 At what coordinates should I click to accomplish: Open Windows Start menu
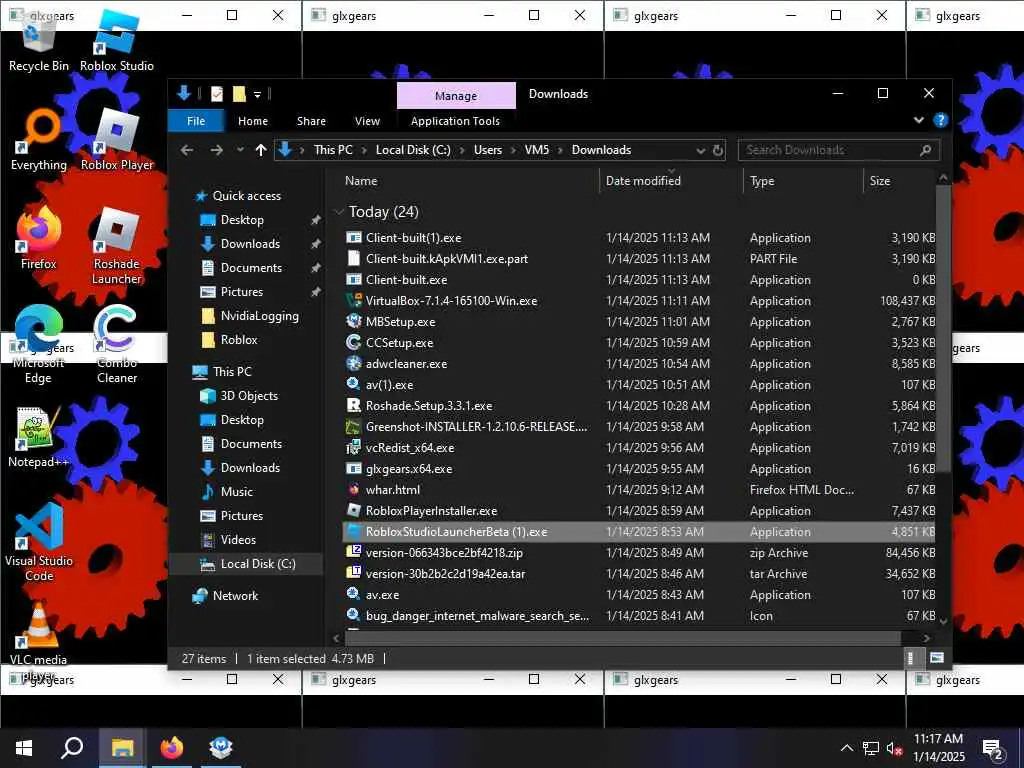coord(24,747)
